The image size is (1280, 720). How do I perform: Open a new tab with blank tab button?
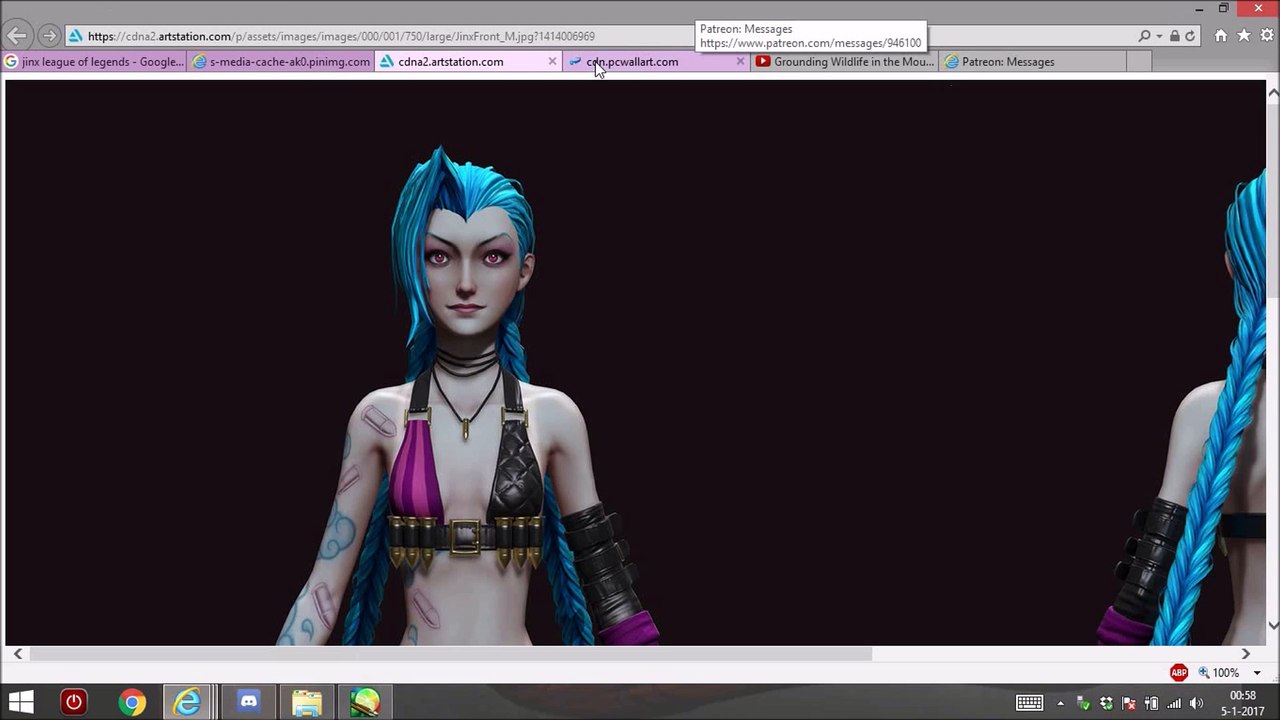[1141, 62]
